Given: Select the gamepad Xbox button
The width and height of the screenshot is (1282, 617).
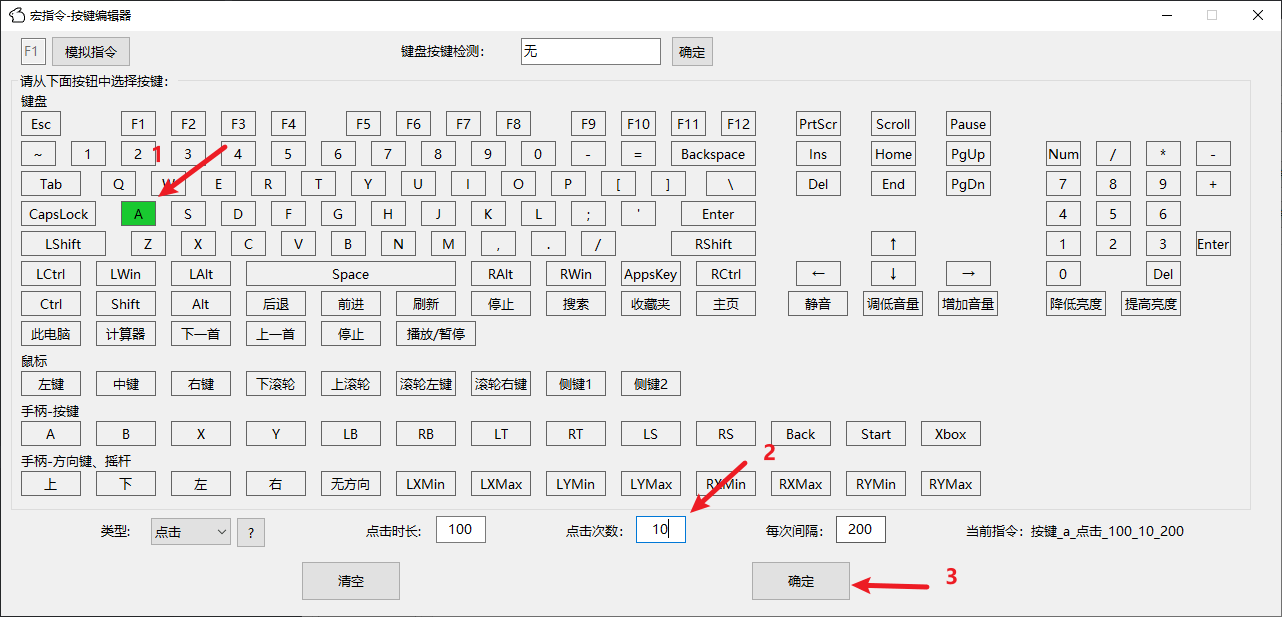Looking at the screenshot, I should (951, 434).
